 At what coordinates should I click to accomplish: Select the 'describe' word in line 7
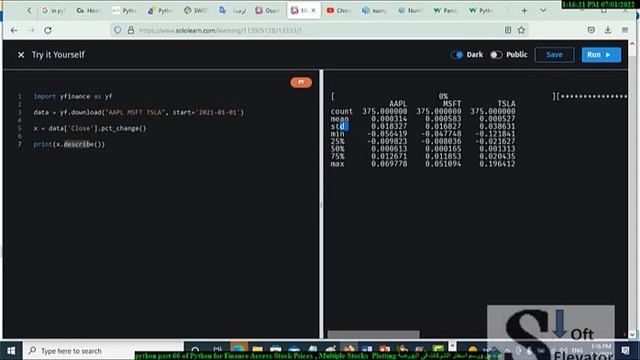(x=78, y=144)
